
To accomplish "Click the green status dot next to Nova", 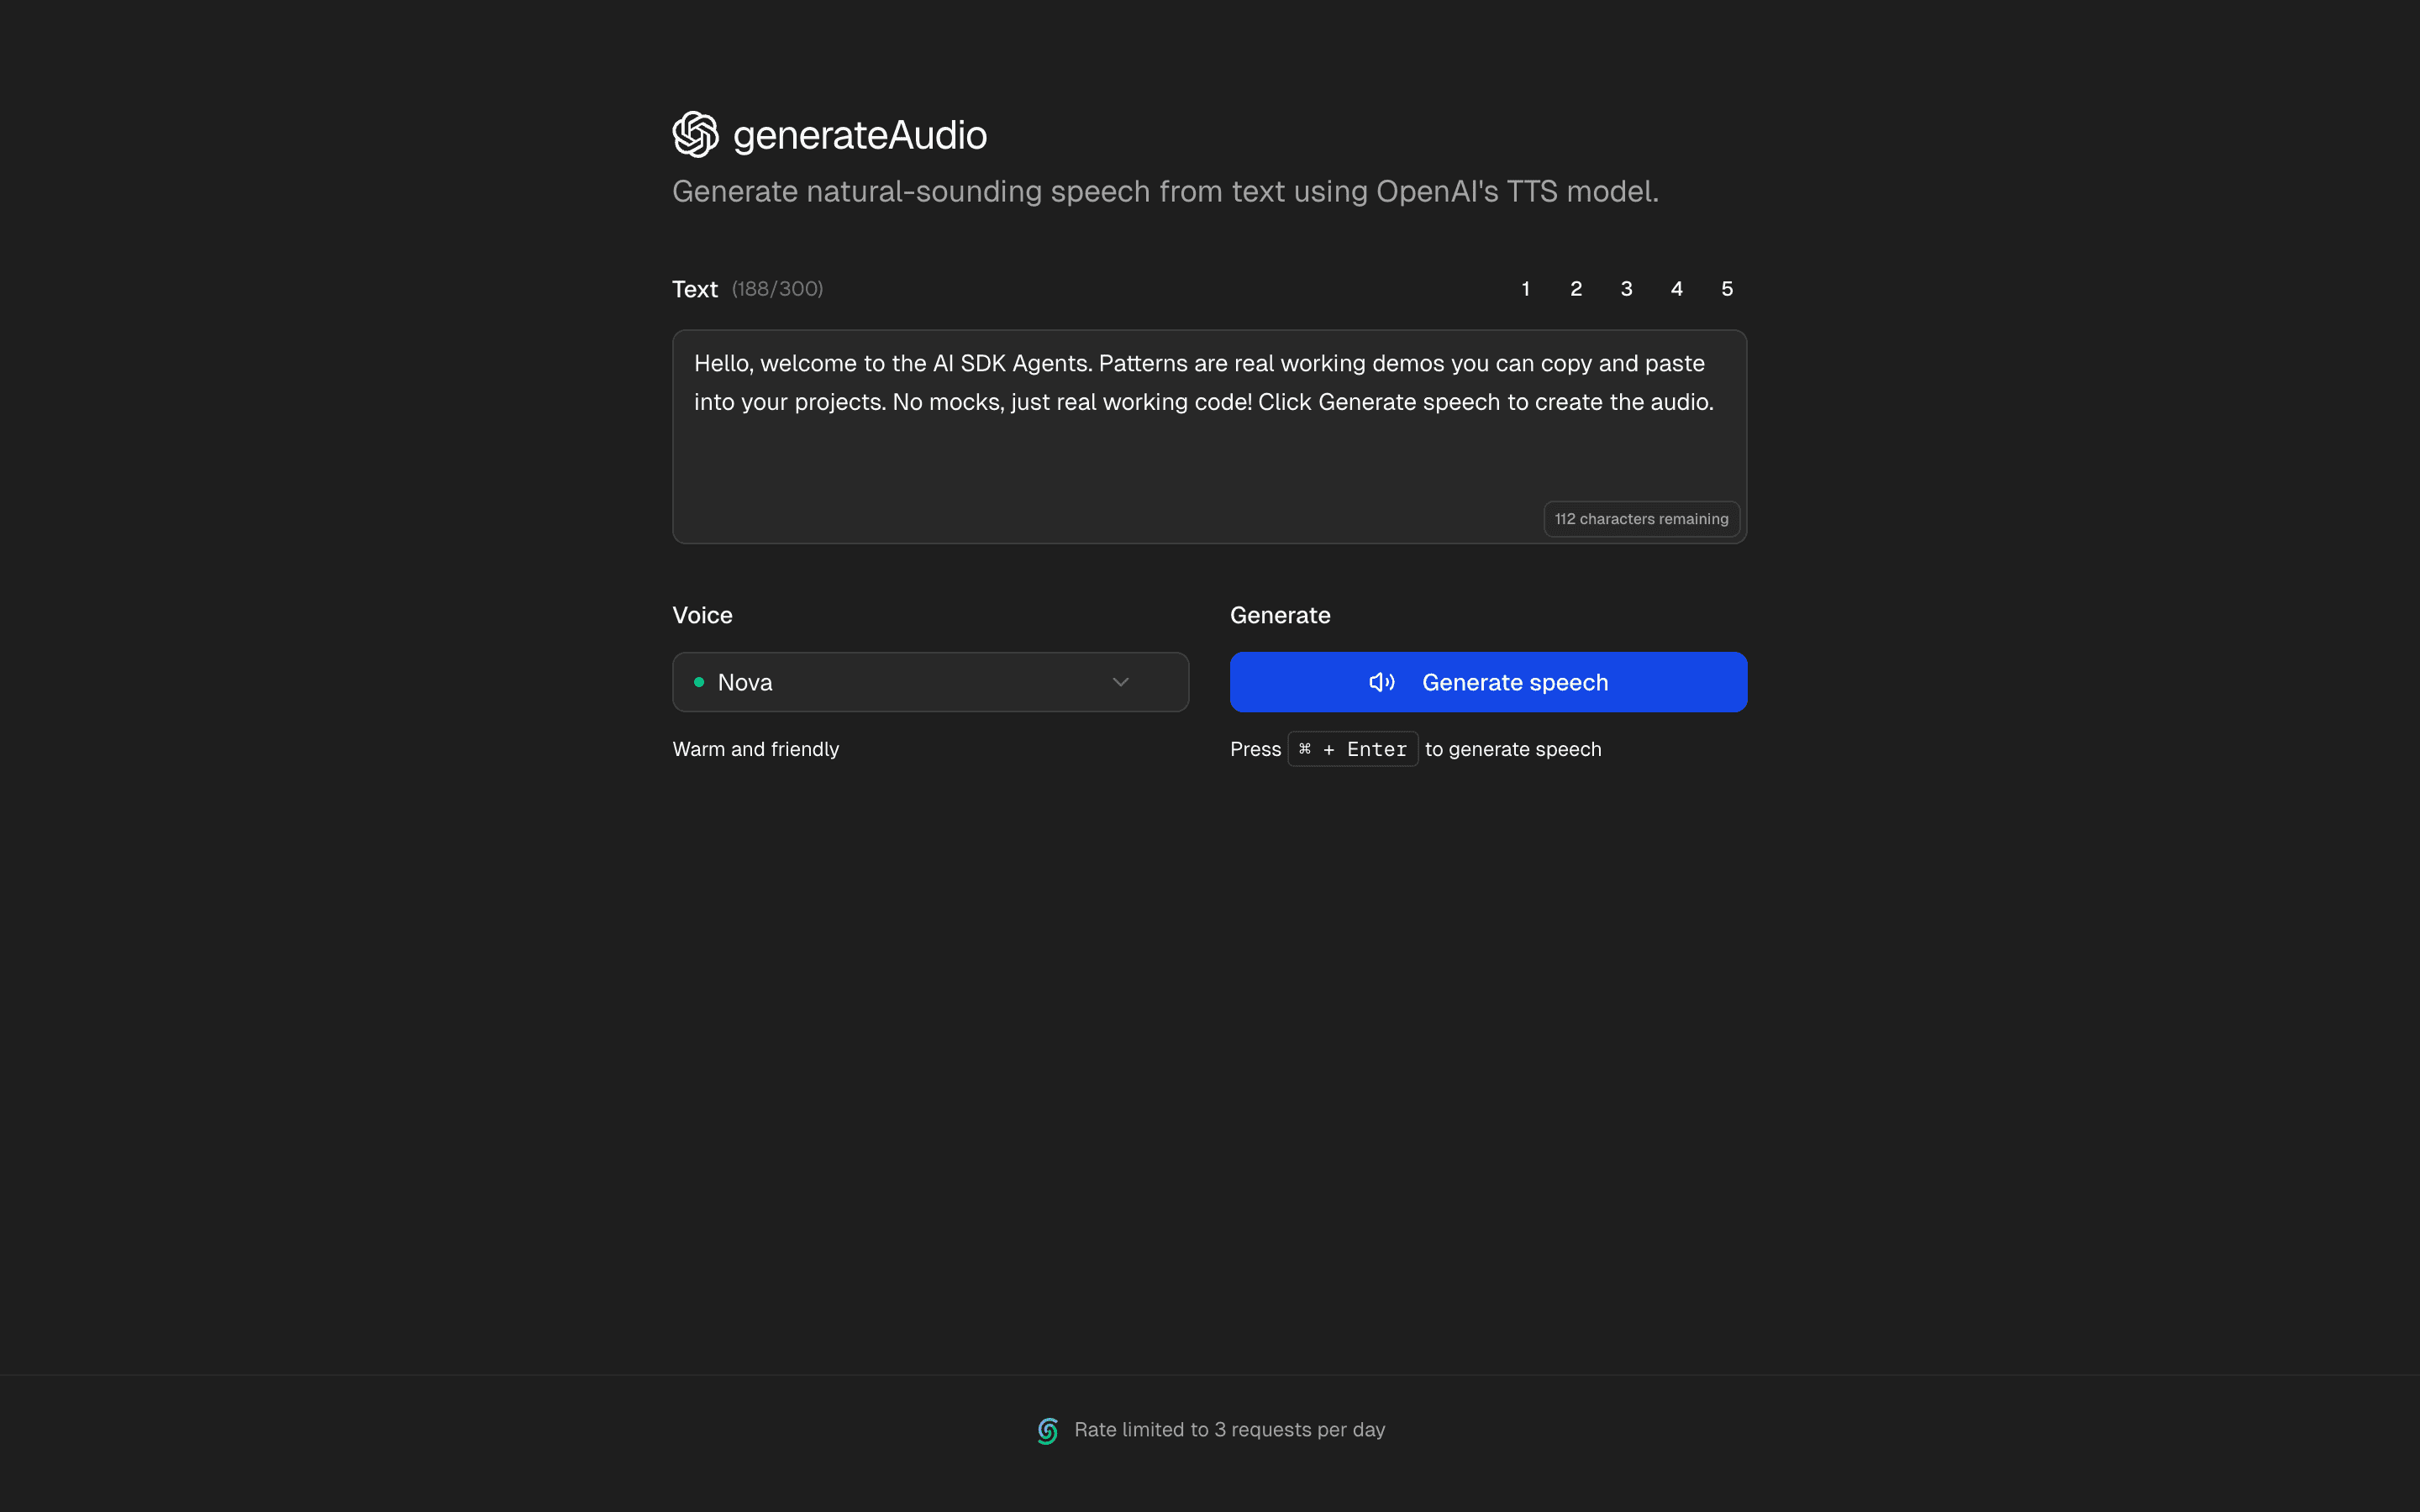I will (x=699, y=682).
